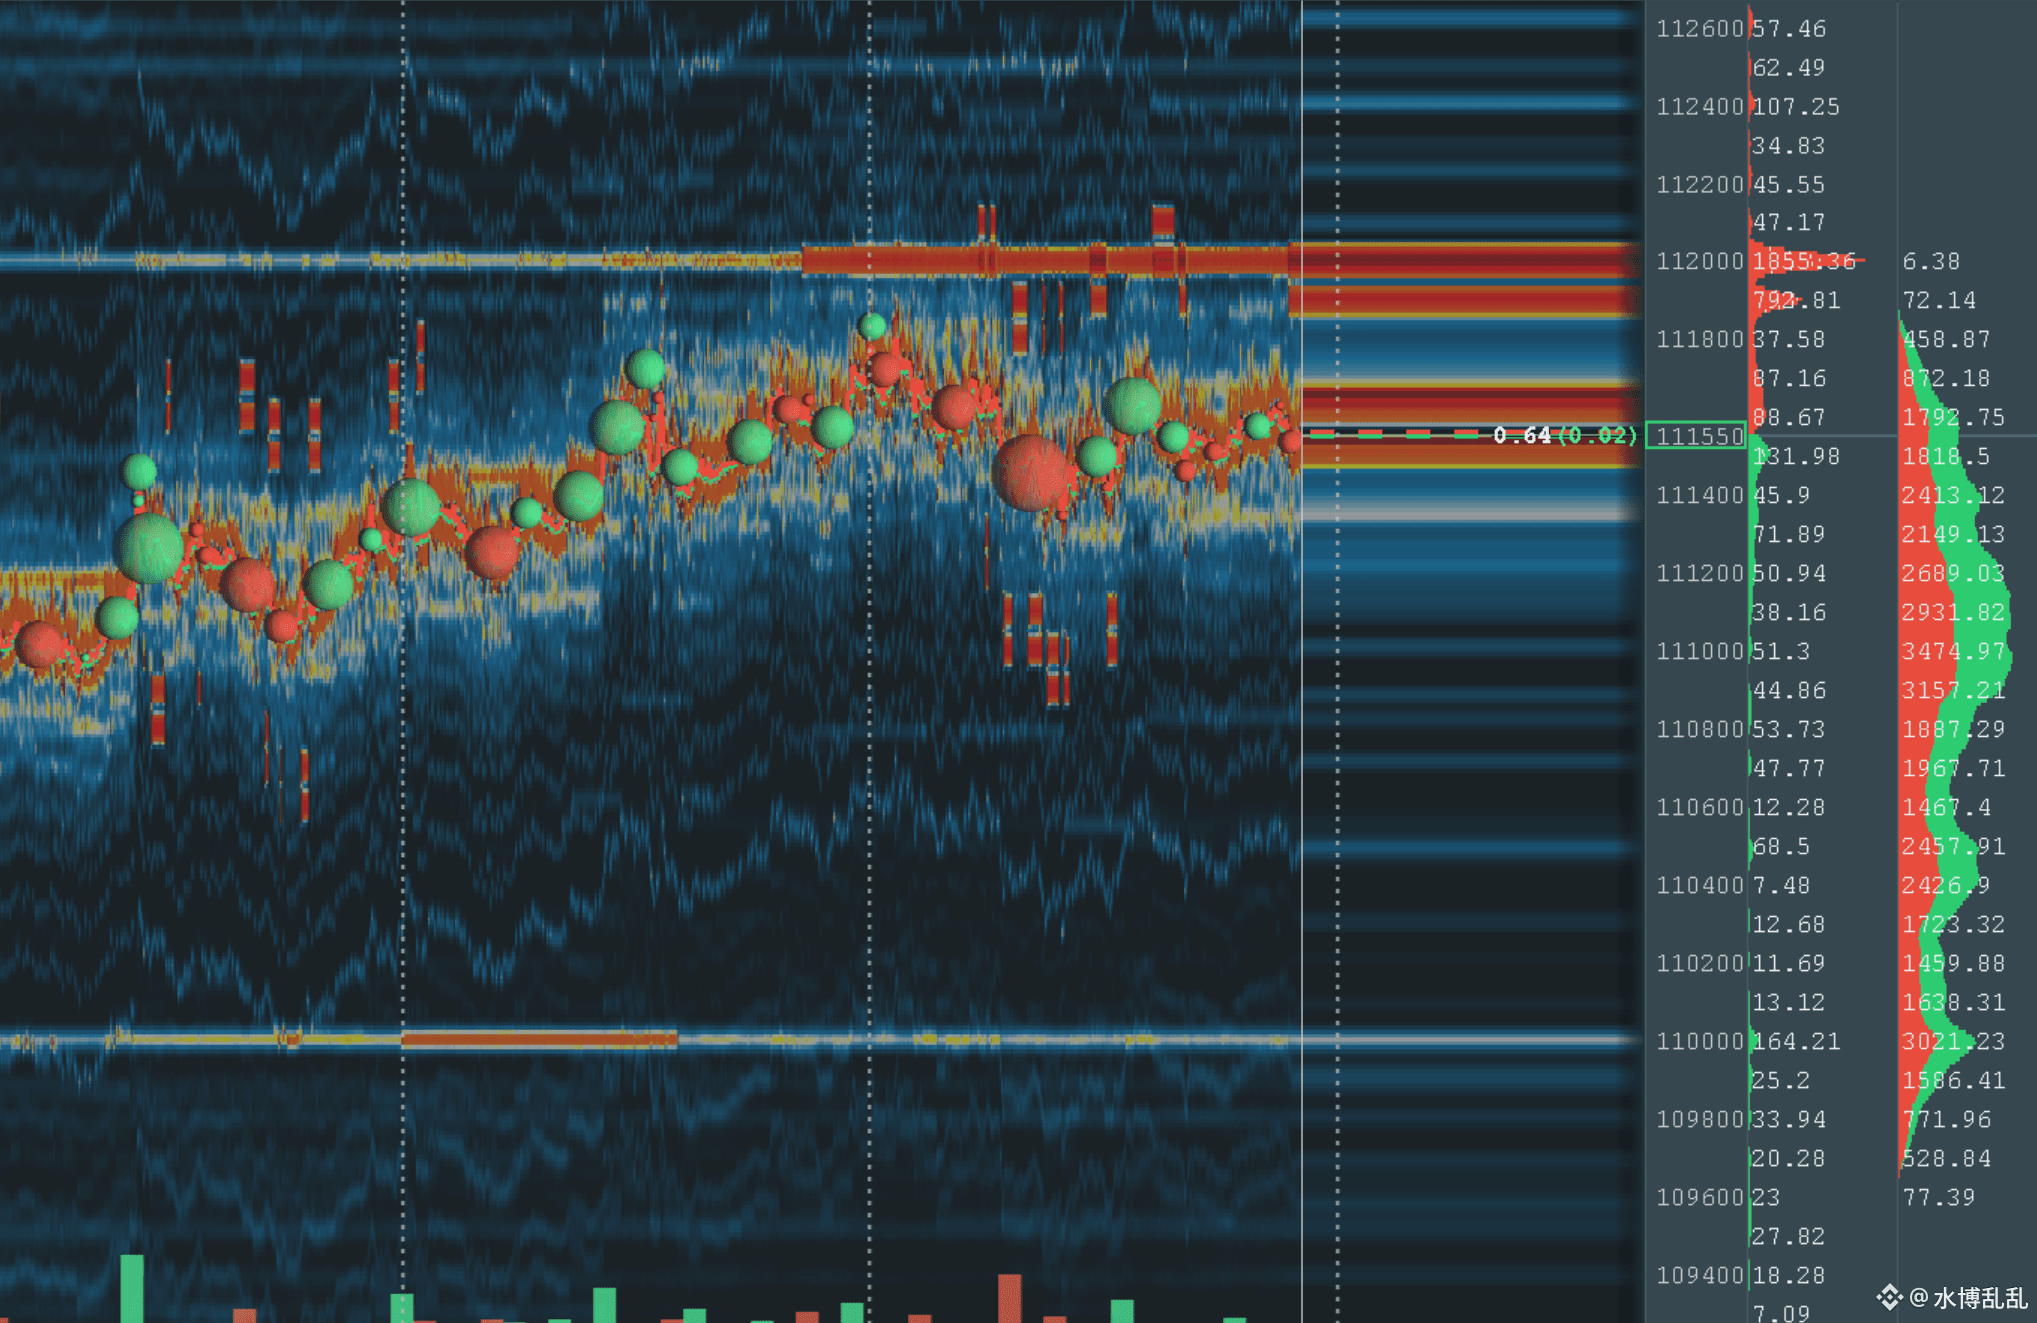
Task: Click the 1887.29 volume profile value
Action: (x=1954, y=730)
